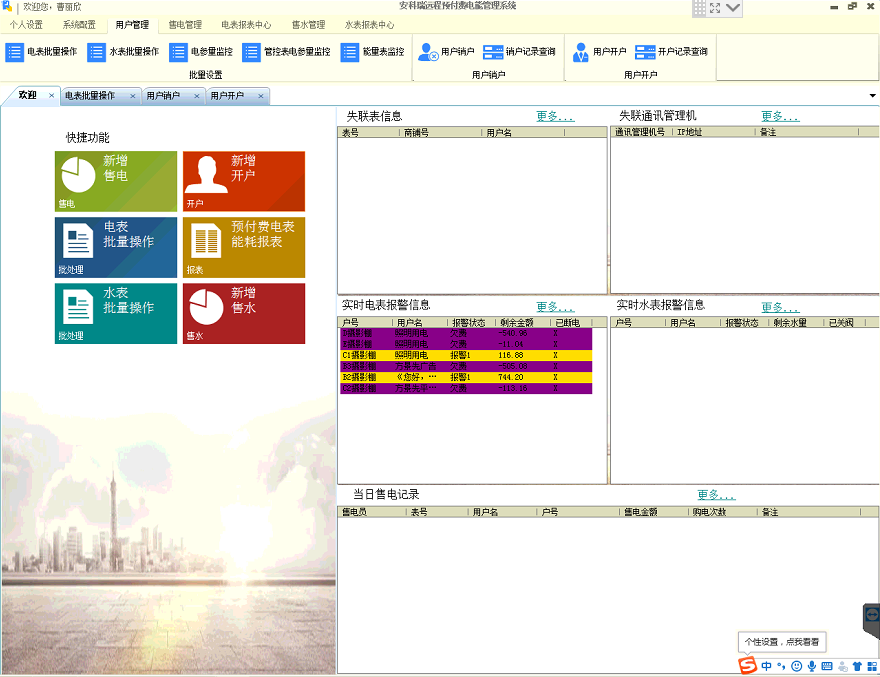Open 管控表电参量监控 ribbon icon
This screenshot has width=880, height=677.
click(251, 52)
